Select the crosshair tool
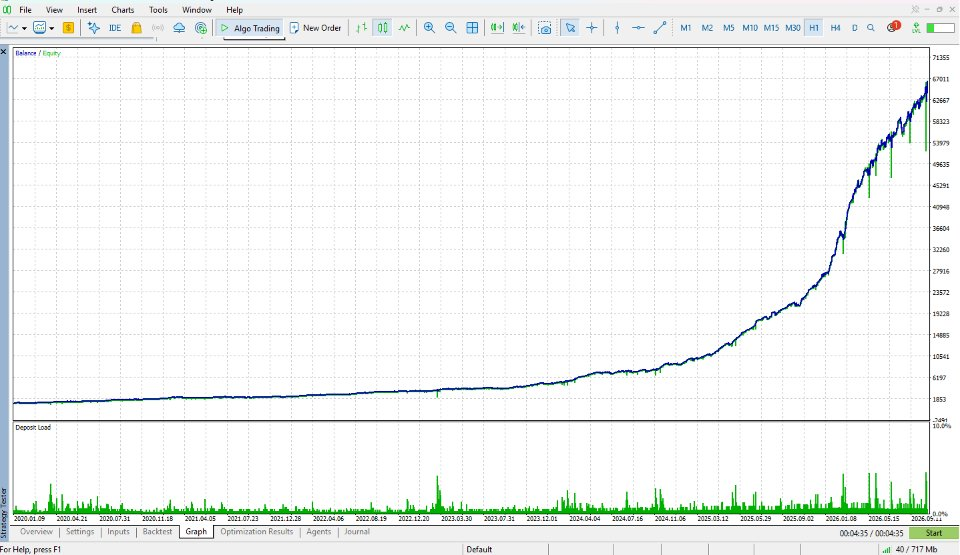The height and width of the screenshot is (555, 960). (591, 28)
